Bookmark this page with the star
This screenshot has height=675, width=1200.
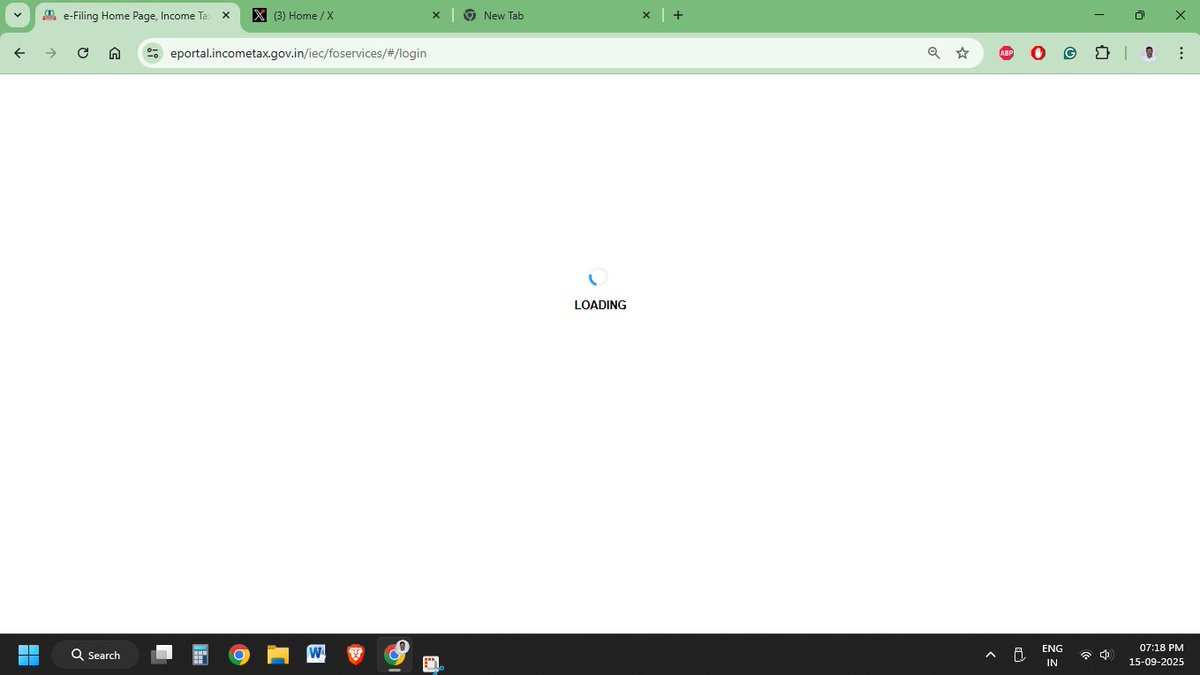962,53
